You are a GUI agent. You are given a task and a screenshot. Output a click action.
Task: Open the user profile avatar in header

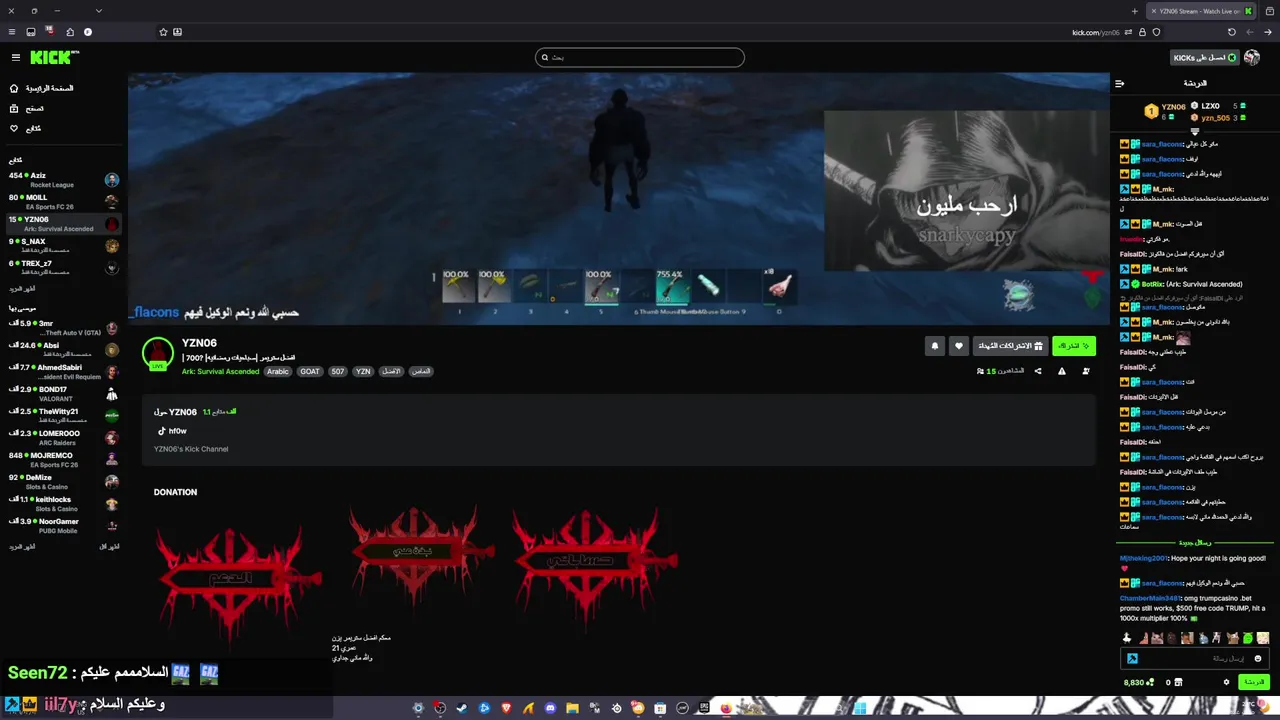1252,58
